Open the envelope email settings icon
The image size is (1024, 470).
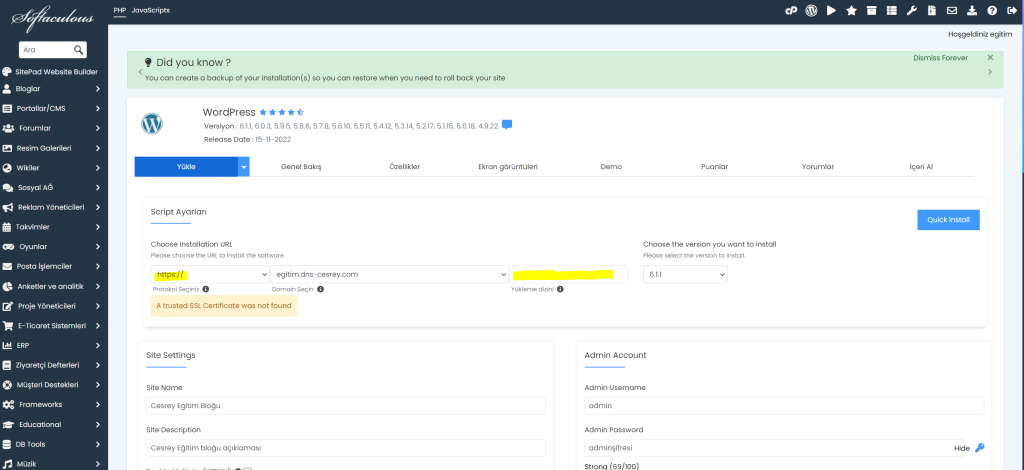pyautogui.click(x=952, y=10)
